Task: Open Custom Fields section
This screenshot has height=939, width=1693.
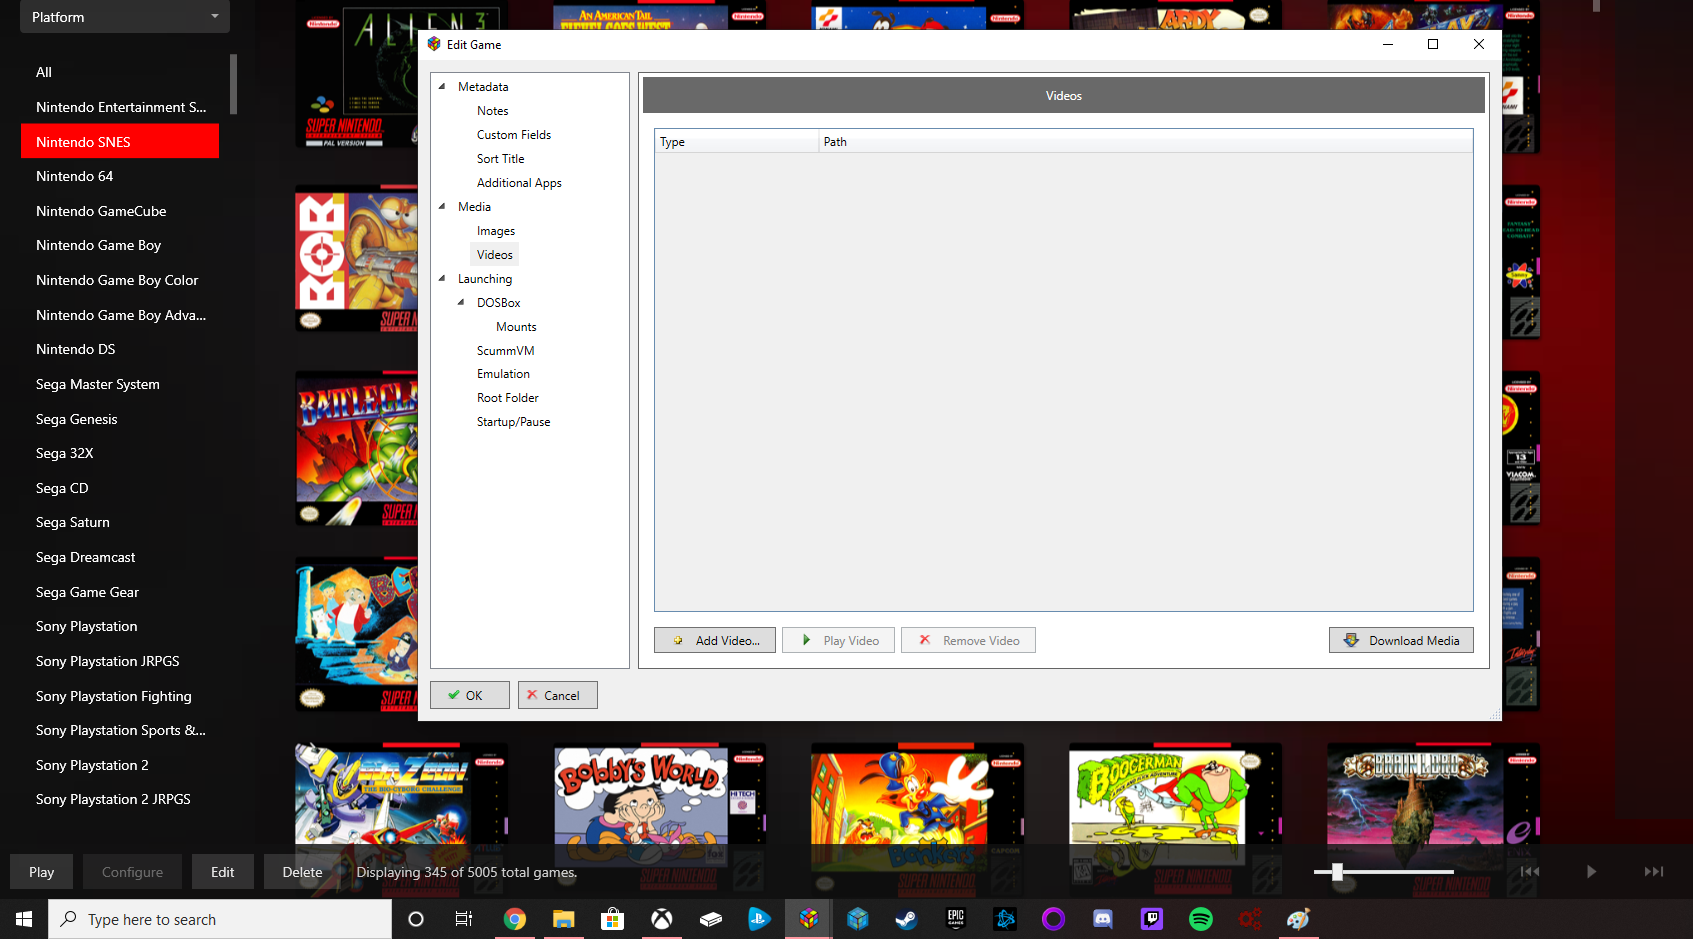Action: point(514,135)
